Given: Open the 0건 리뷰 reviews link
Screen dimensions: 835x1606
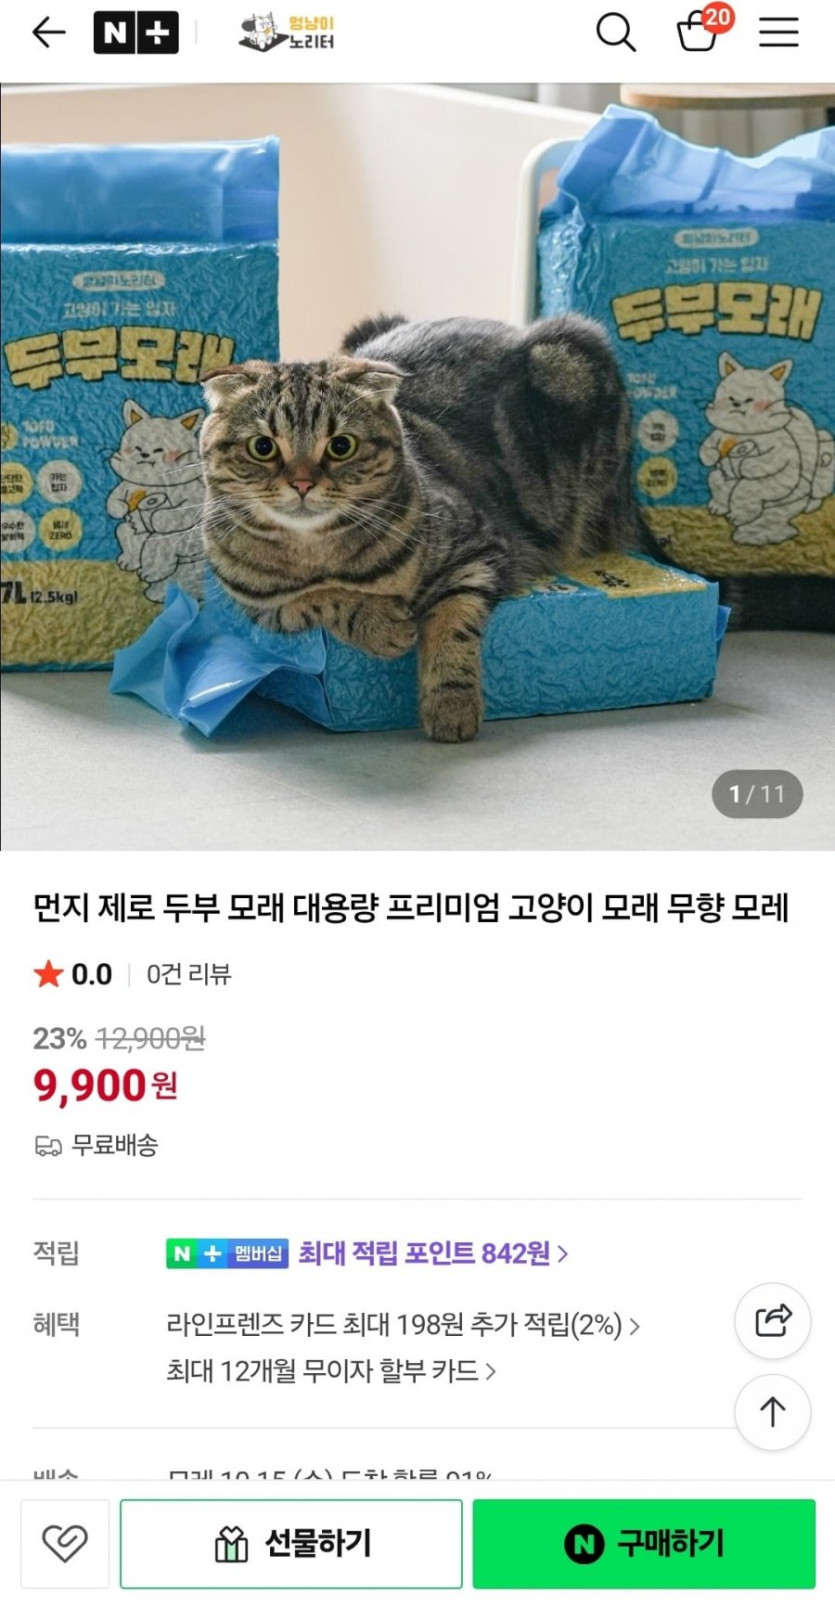Looking at the screenshot, I should 188,974.
